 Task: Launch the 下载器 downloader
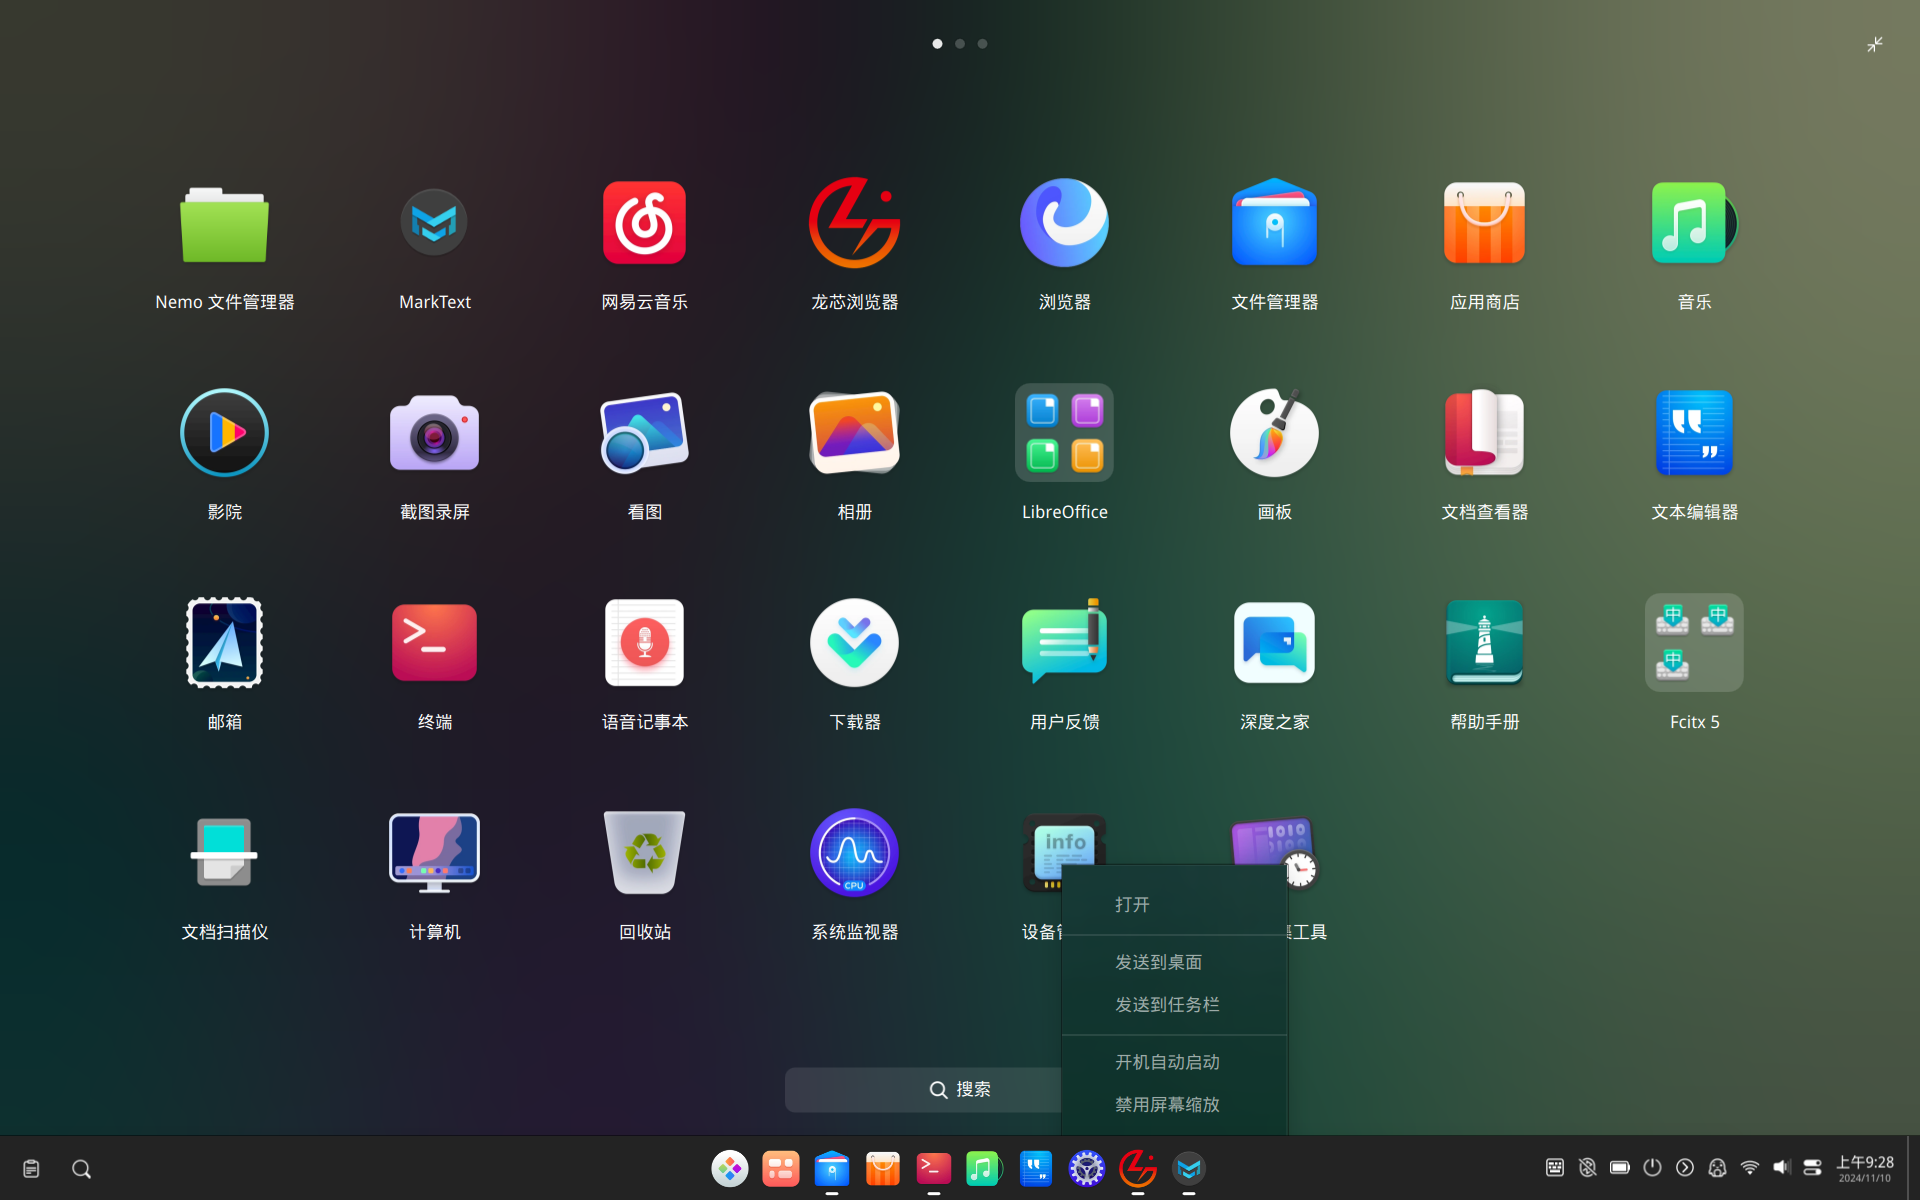854,644
